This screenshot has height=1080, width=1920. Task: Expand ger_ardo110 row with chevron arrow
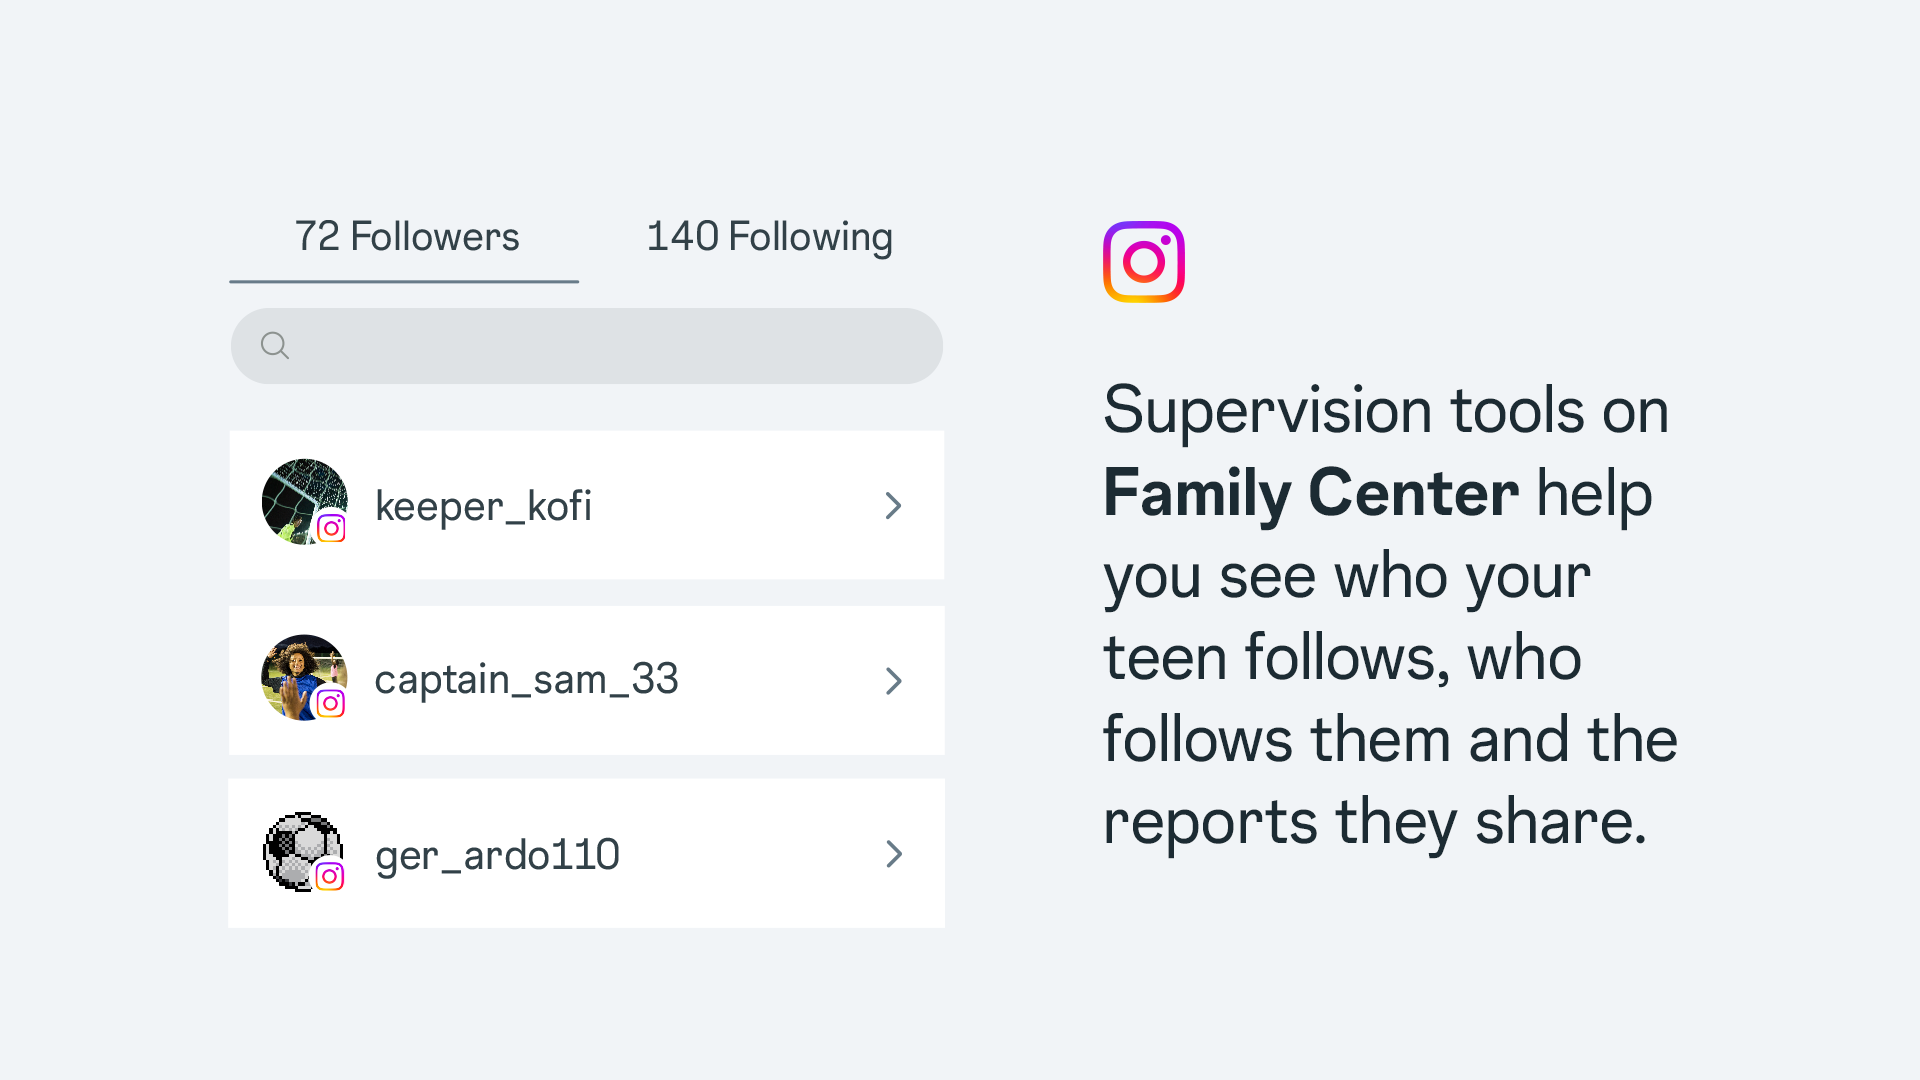click(893, 854)
